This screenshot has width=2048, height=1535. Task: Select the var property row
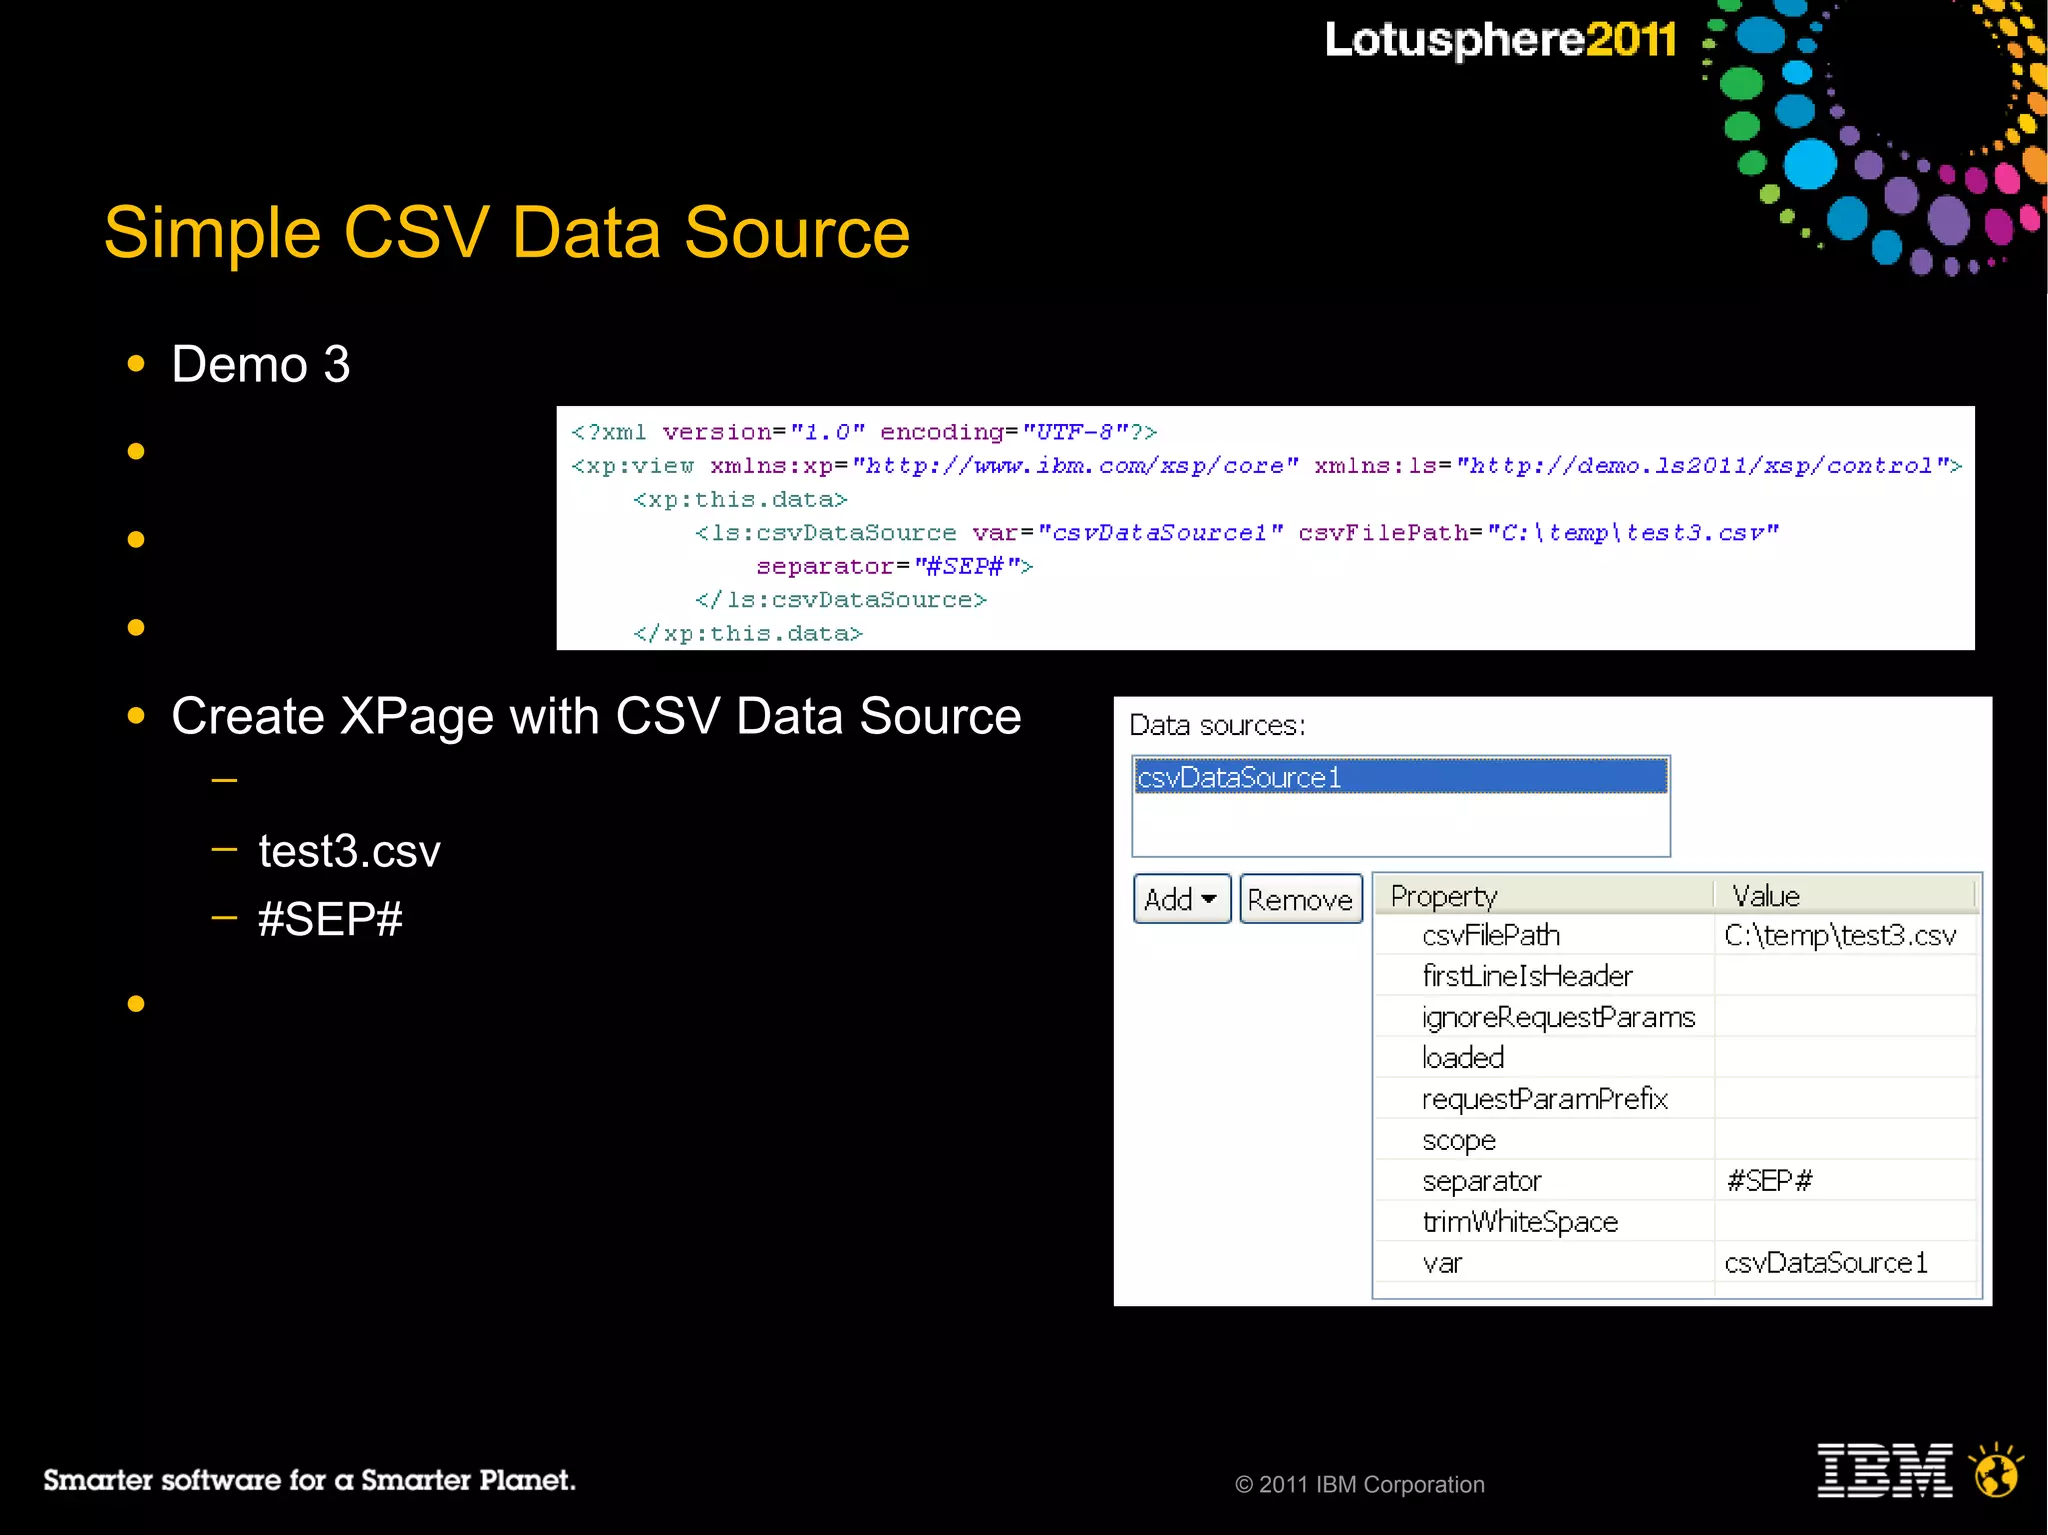[1676, 1263]
